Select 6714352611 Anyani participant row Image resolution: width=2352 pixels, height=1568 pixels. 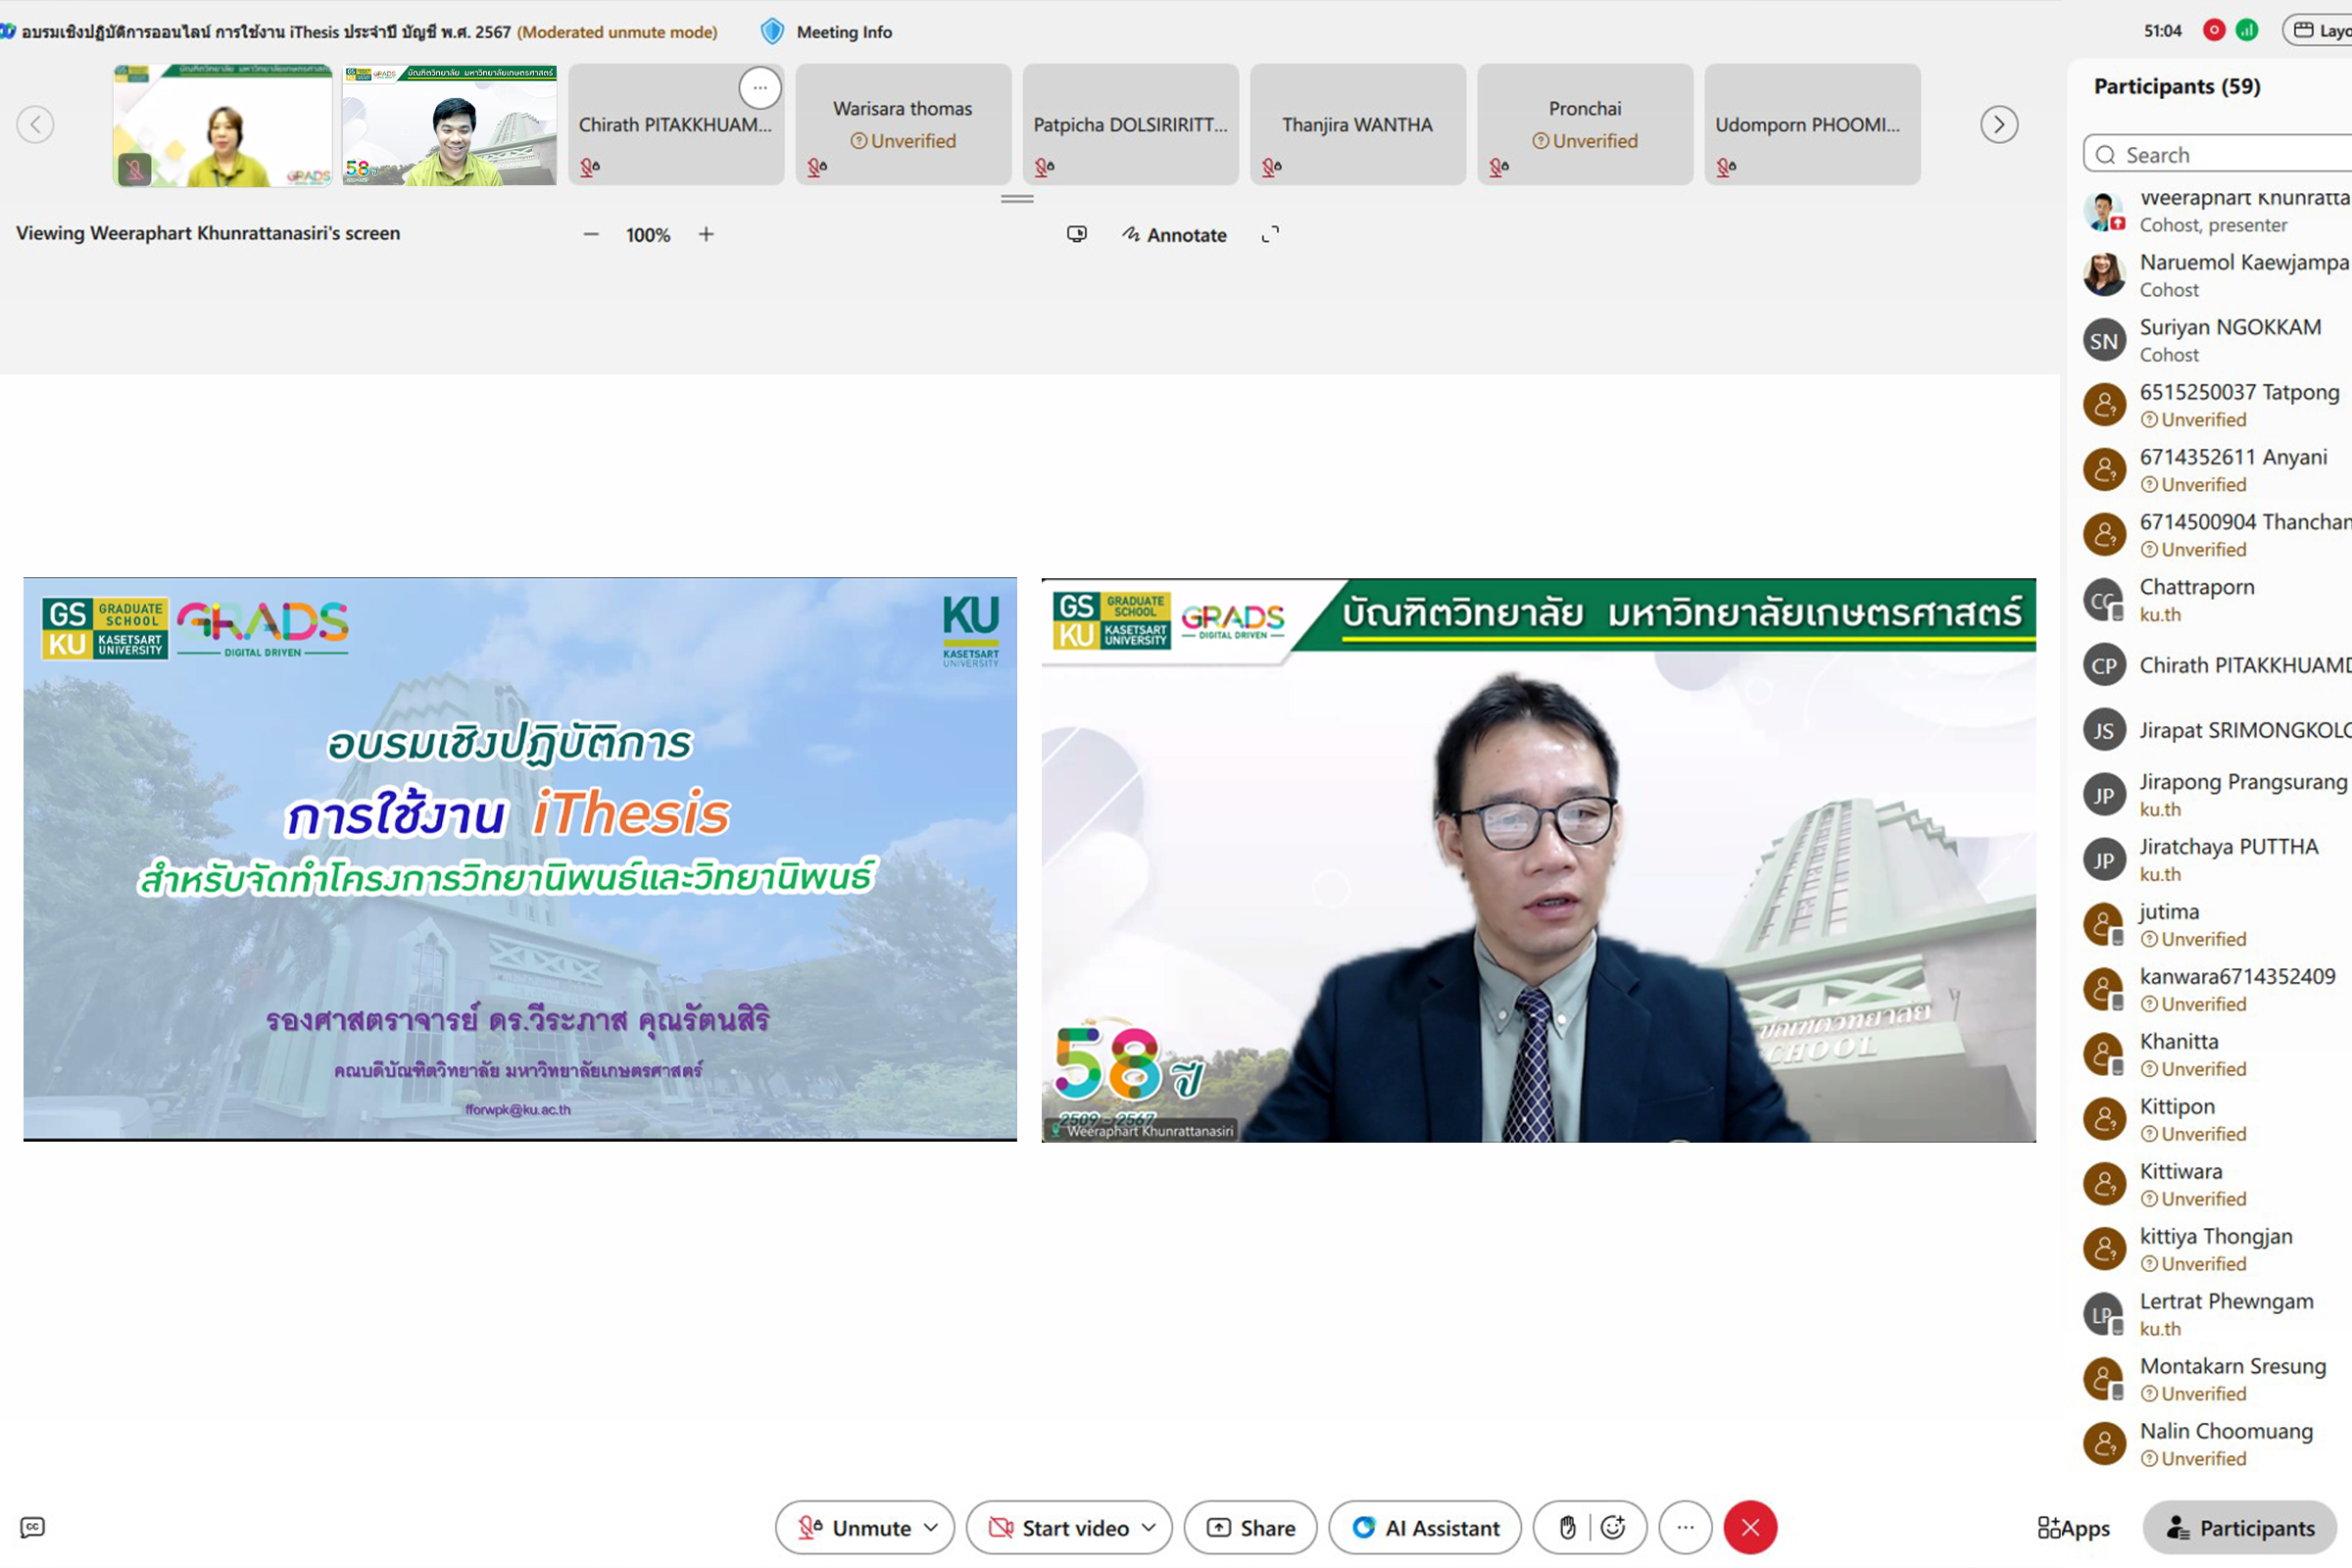pyautogui.click(x=2218, y=470)
